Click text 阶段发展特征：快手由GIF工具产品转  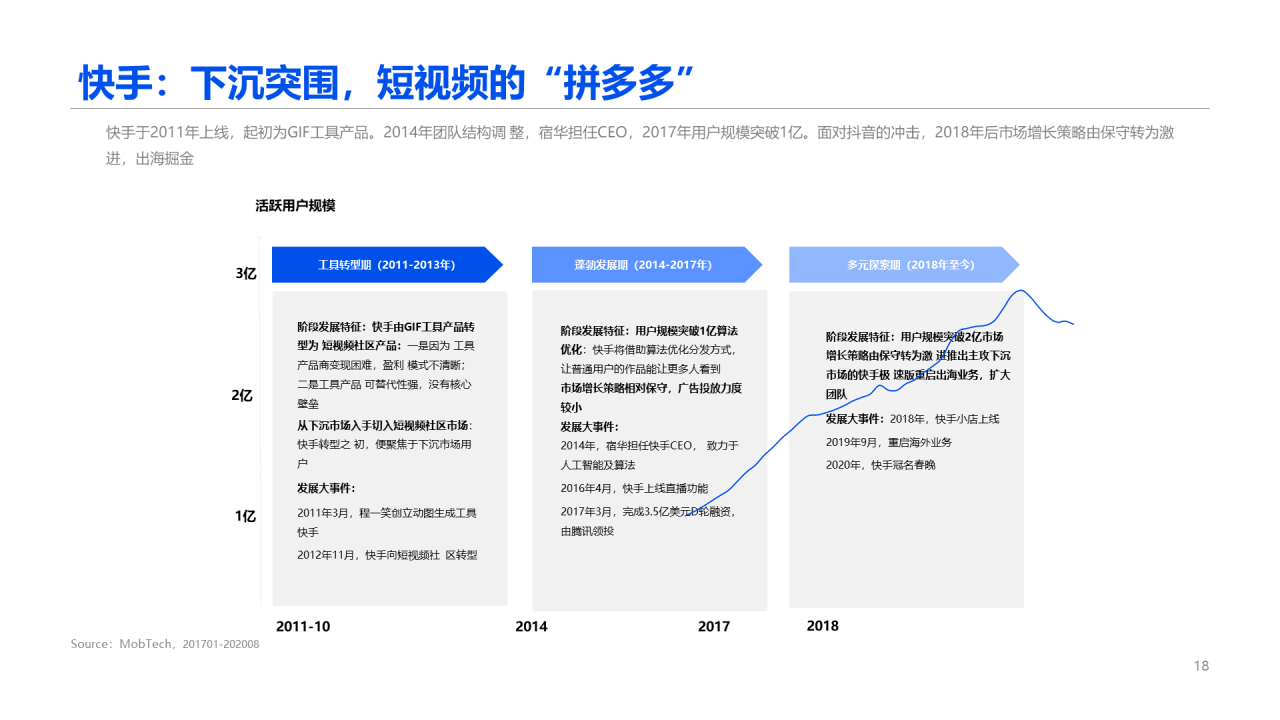point(386,326)
